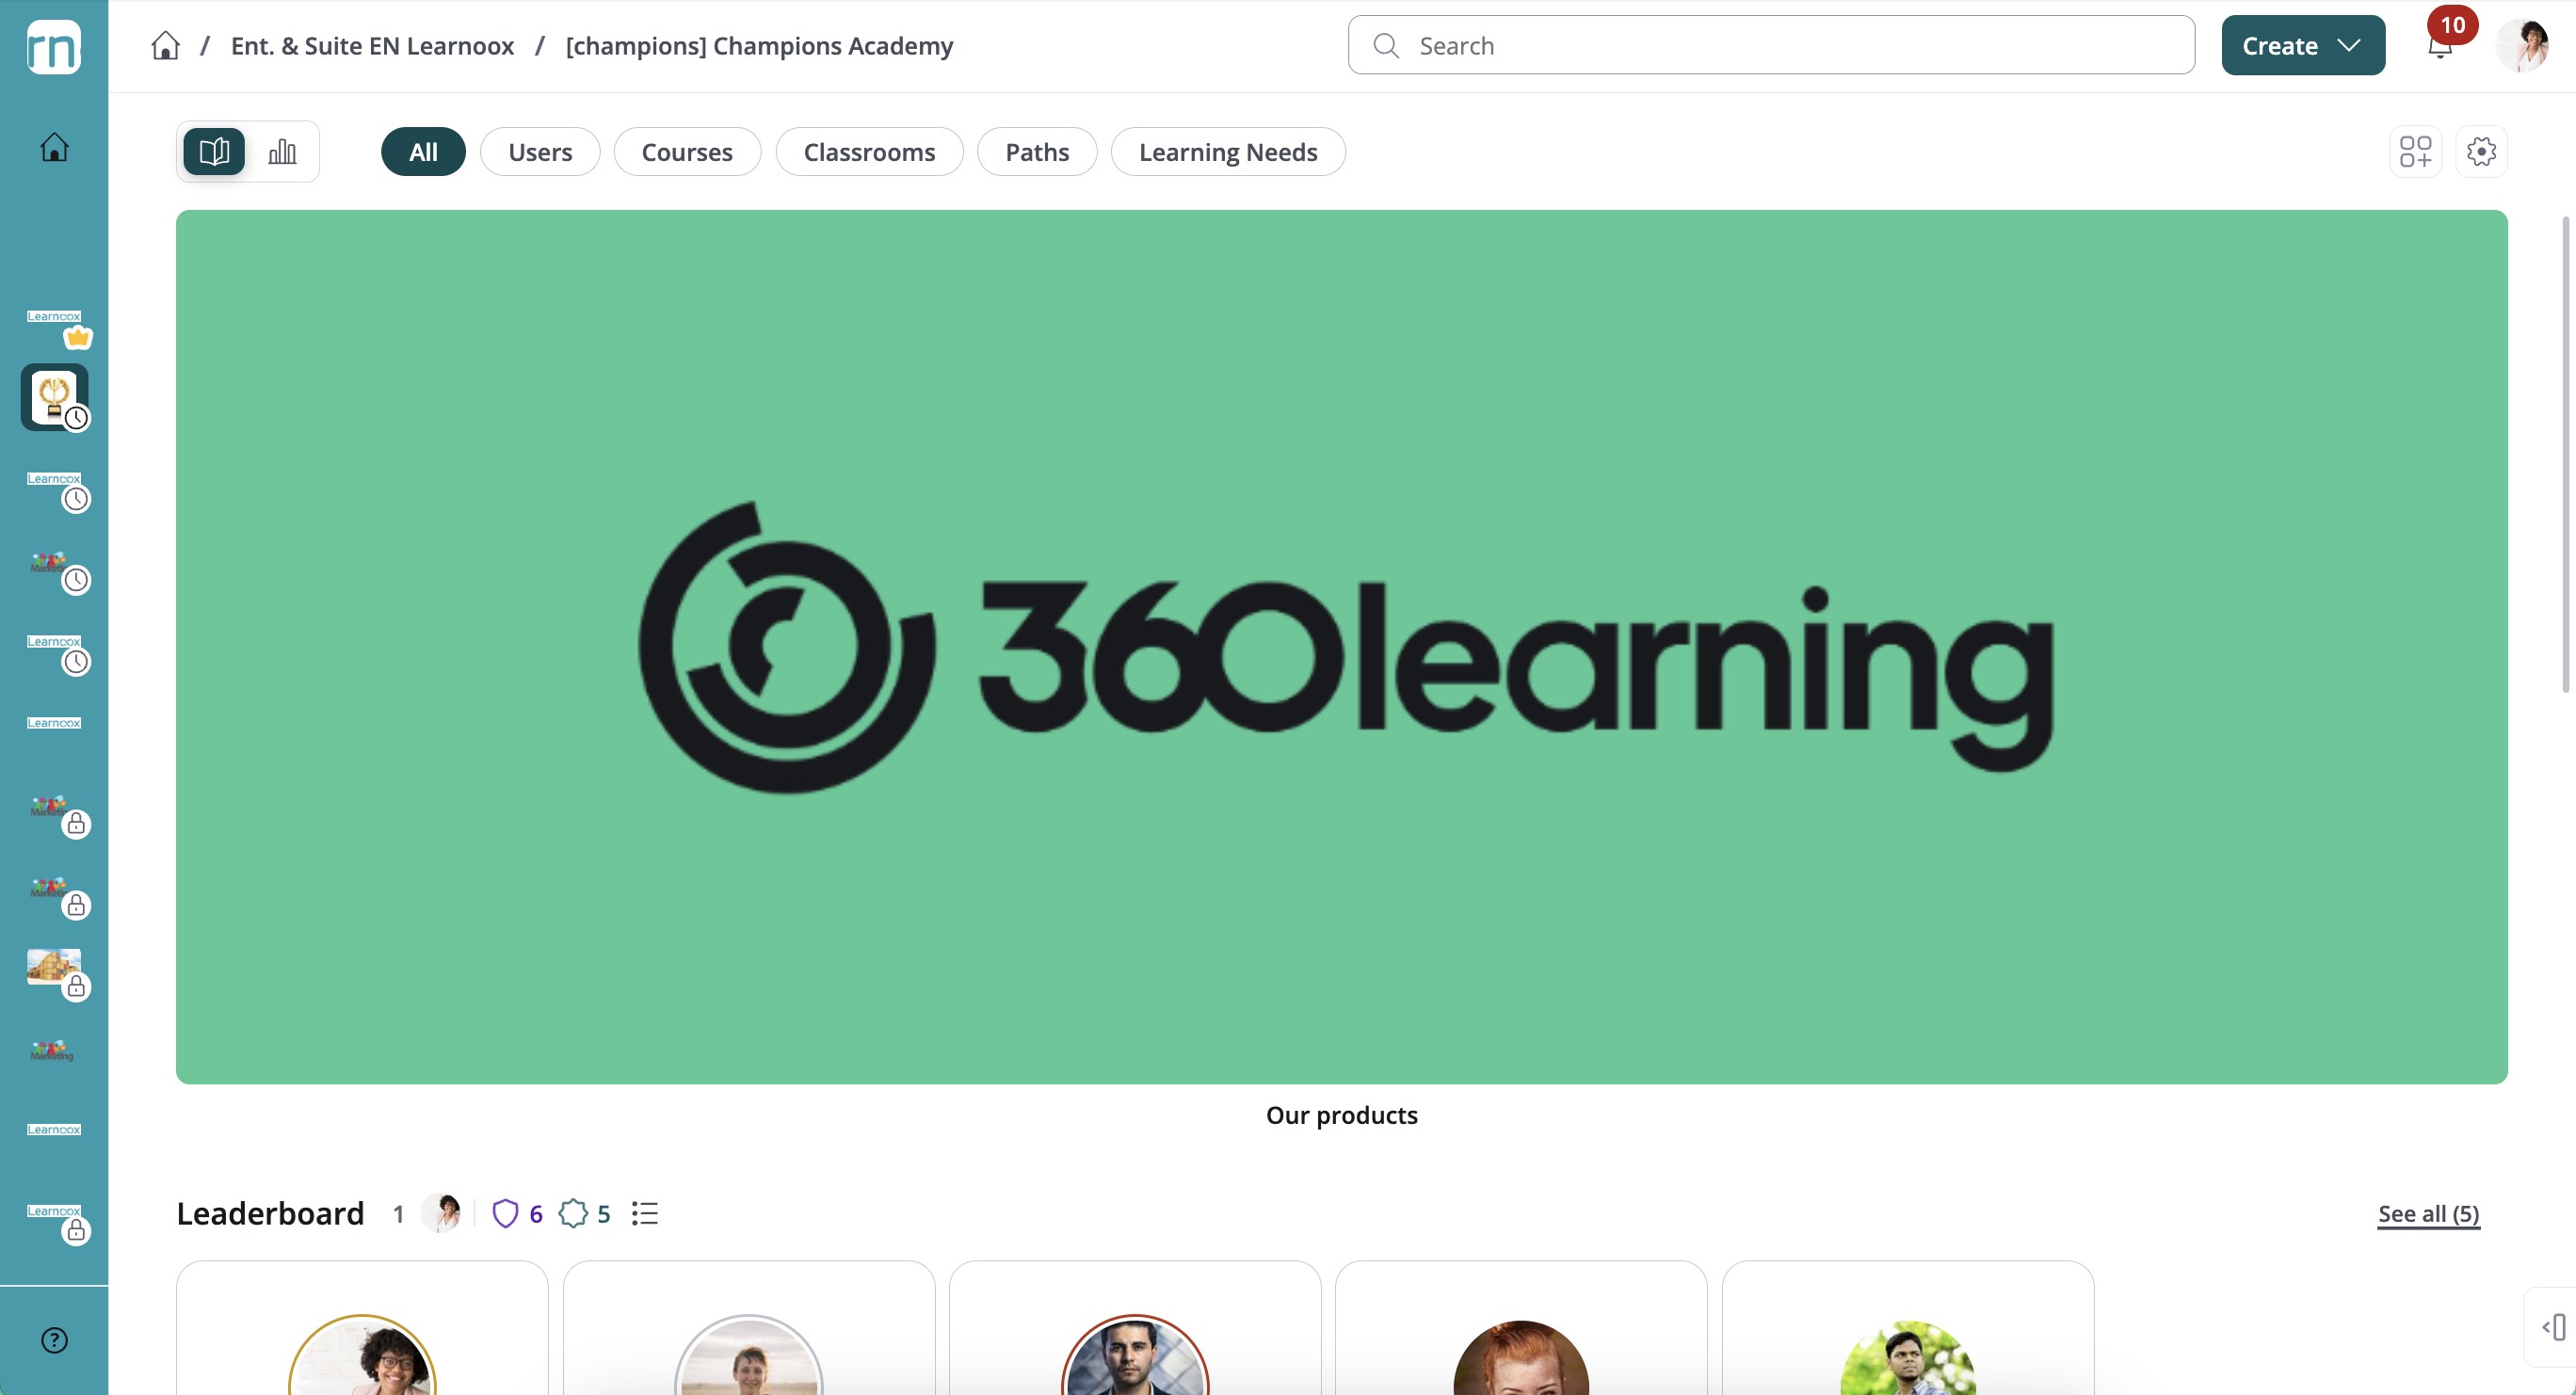Open Ent. & Suite EN Learnoox breadcrumb
This screenshot has width=2576, height=1395.
372,46
